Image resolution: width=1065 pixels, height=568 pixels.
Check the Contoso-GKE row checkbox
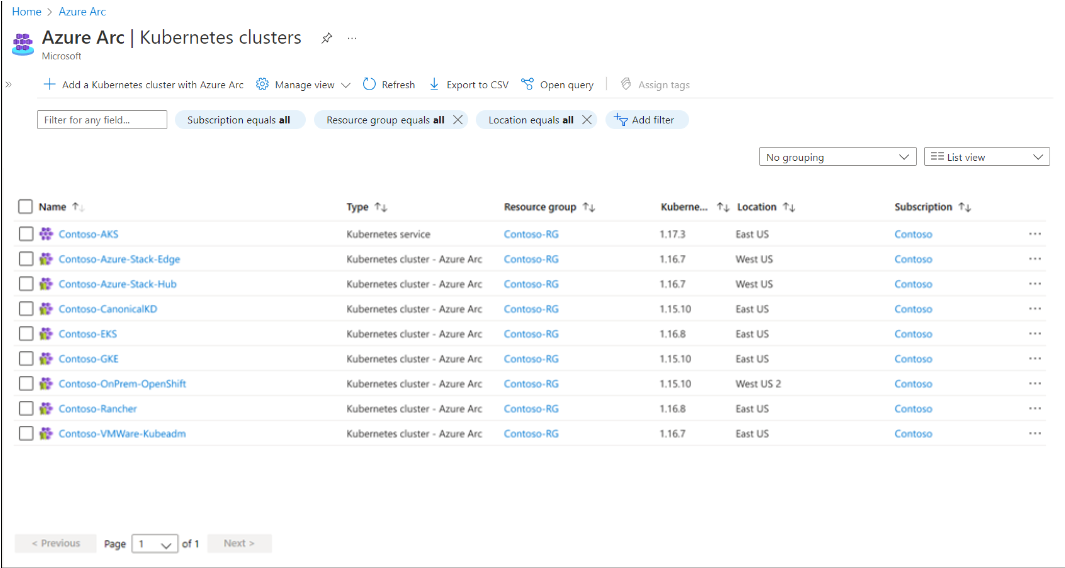pos(26,359)
